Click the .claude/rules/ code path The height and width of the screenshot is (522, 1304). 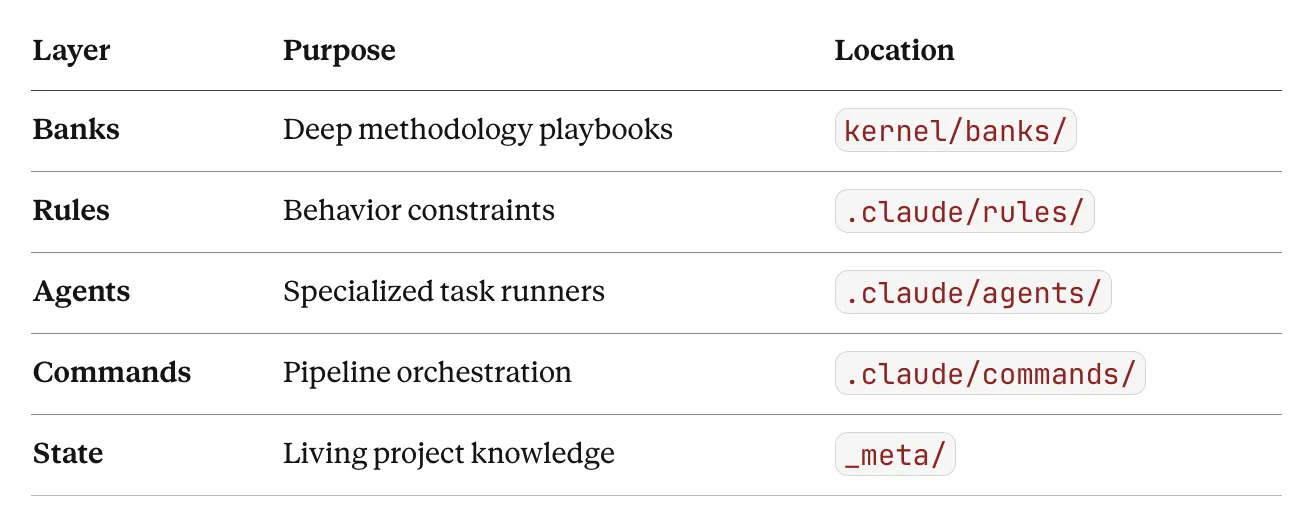[964, 211]
